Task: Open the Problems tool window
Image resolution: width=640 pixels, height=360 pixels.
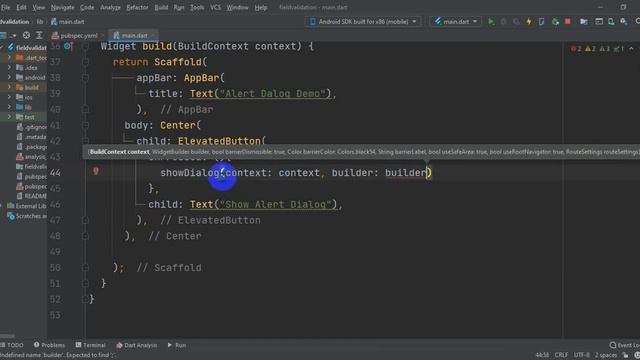Action: [x=49, y=345]
